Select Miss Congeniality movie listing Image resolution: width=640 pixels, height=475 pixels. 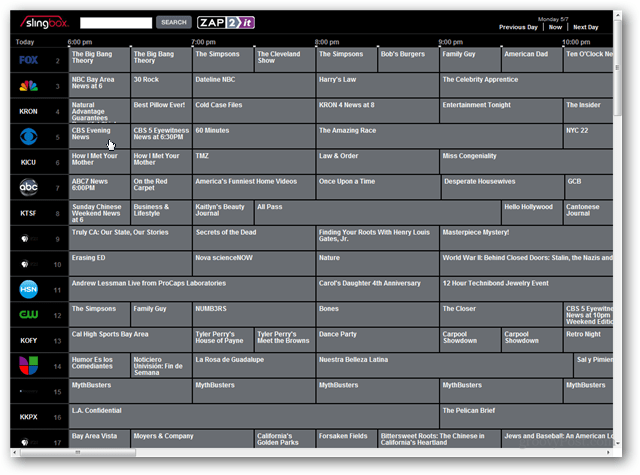point(526,162)
